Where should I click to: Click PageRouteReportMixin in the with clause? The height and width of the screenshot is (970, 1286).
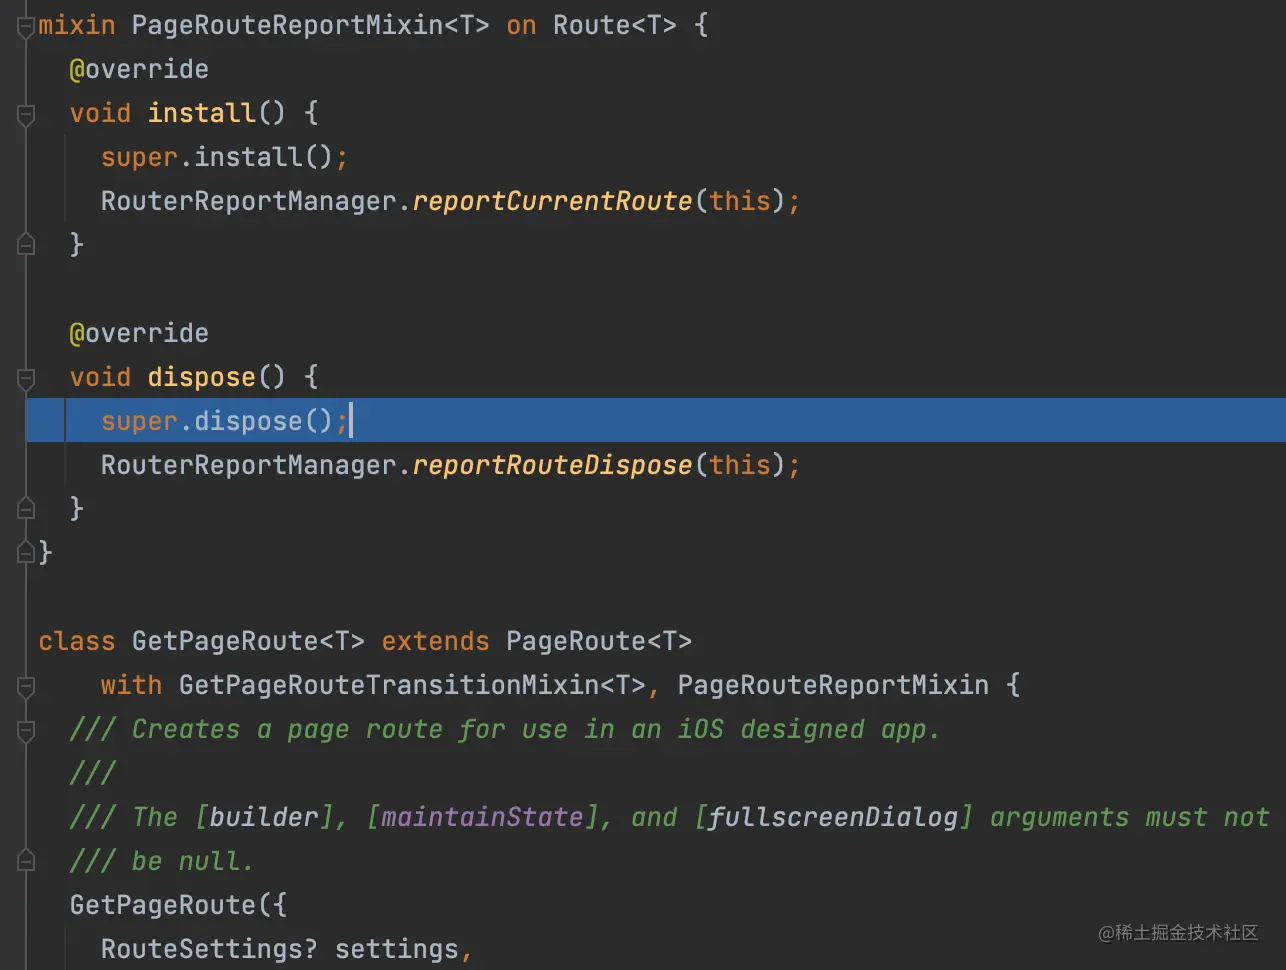click(833, 685)
